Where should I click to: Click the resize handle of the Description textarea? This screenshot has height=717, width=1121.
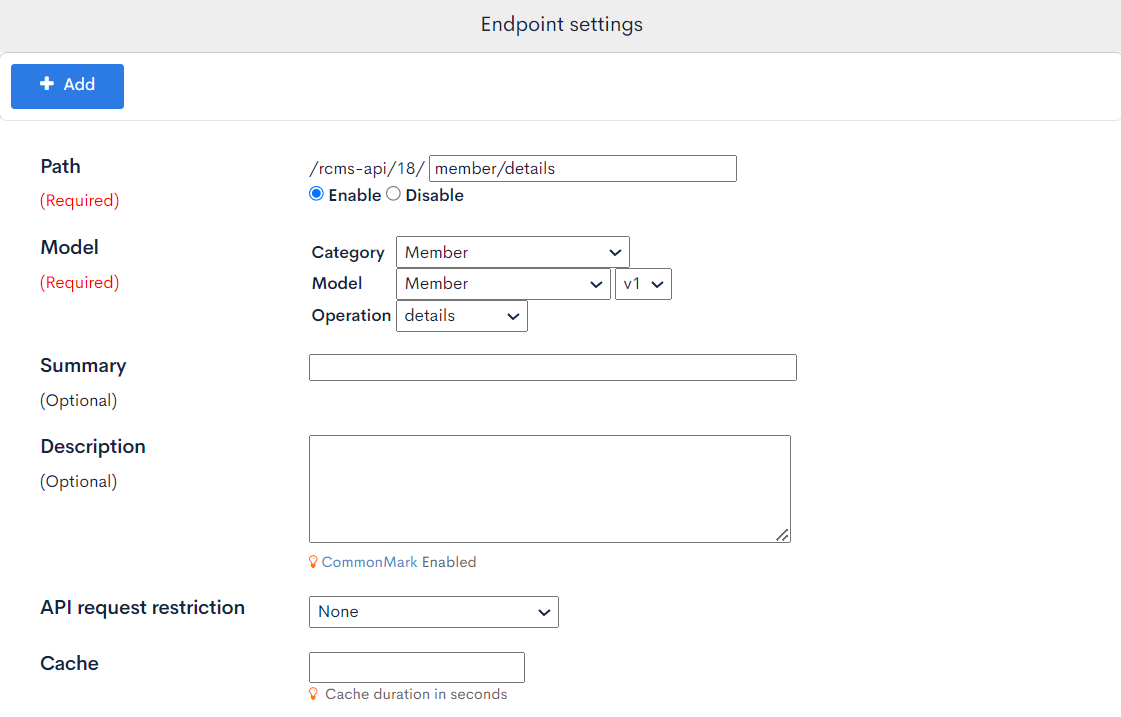783,538
